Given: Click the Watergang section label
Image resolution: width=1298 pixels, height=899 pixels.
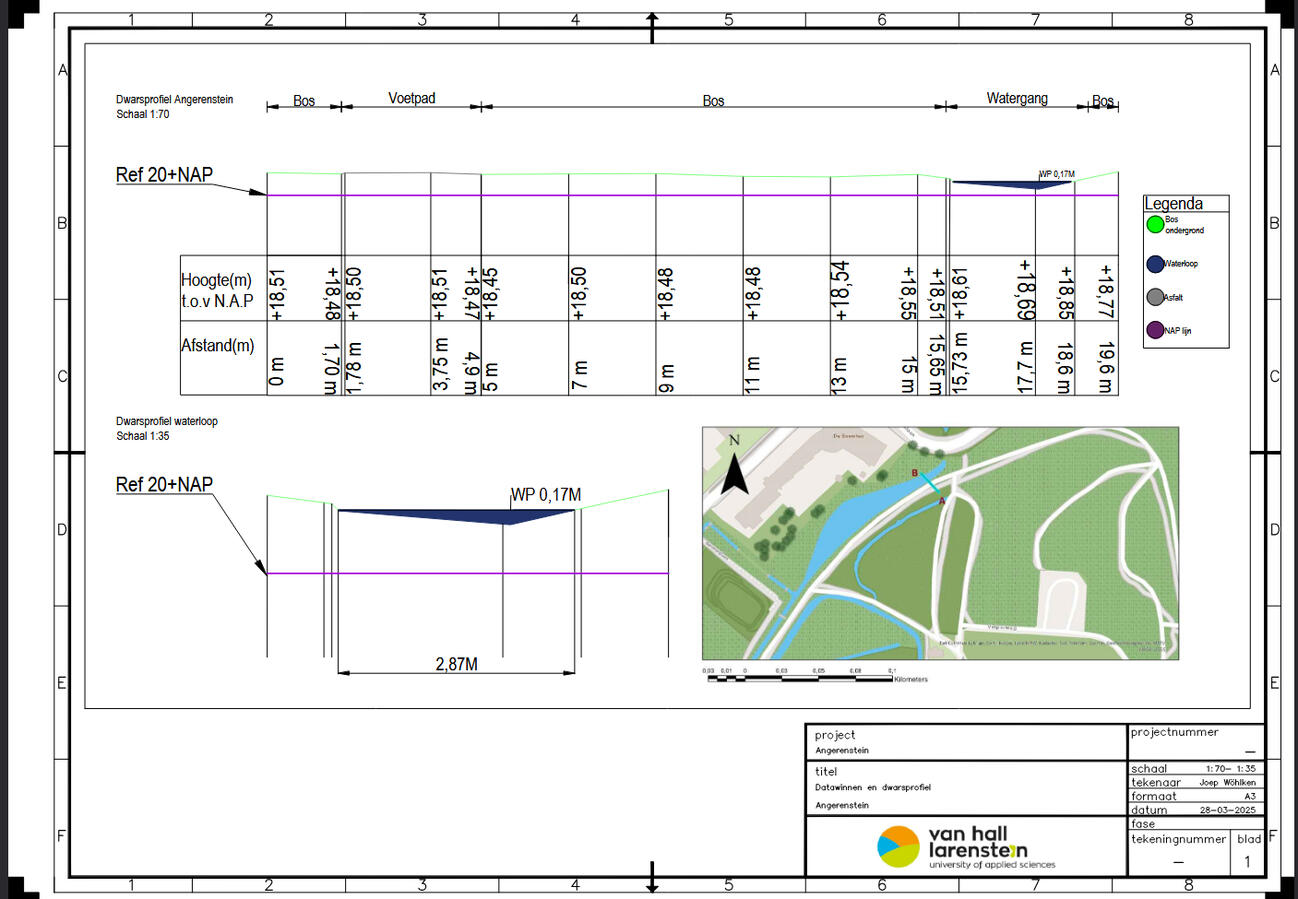Looking at the screenshot, I should [1017, 98].
